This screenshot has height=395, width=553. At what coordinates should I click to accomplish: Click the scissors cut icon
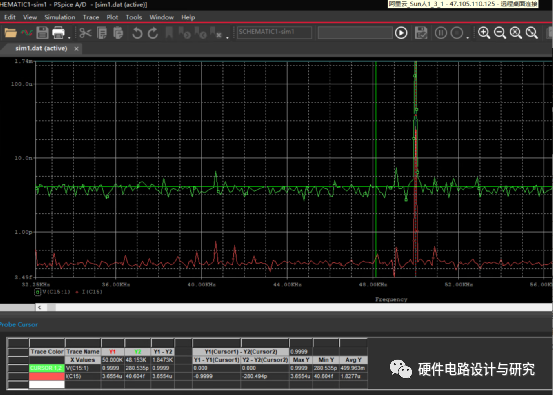[x=85, y=33]
